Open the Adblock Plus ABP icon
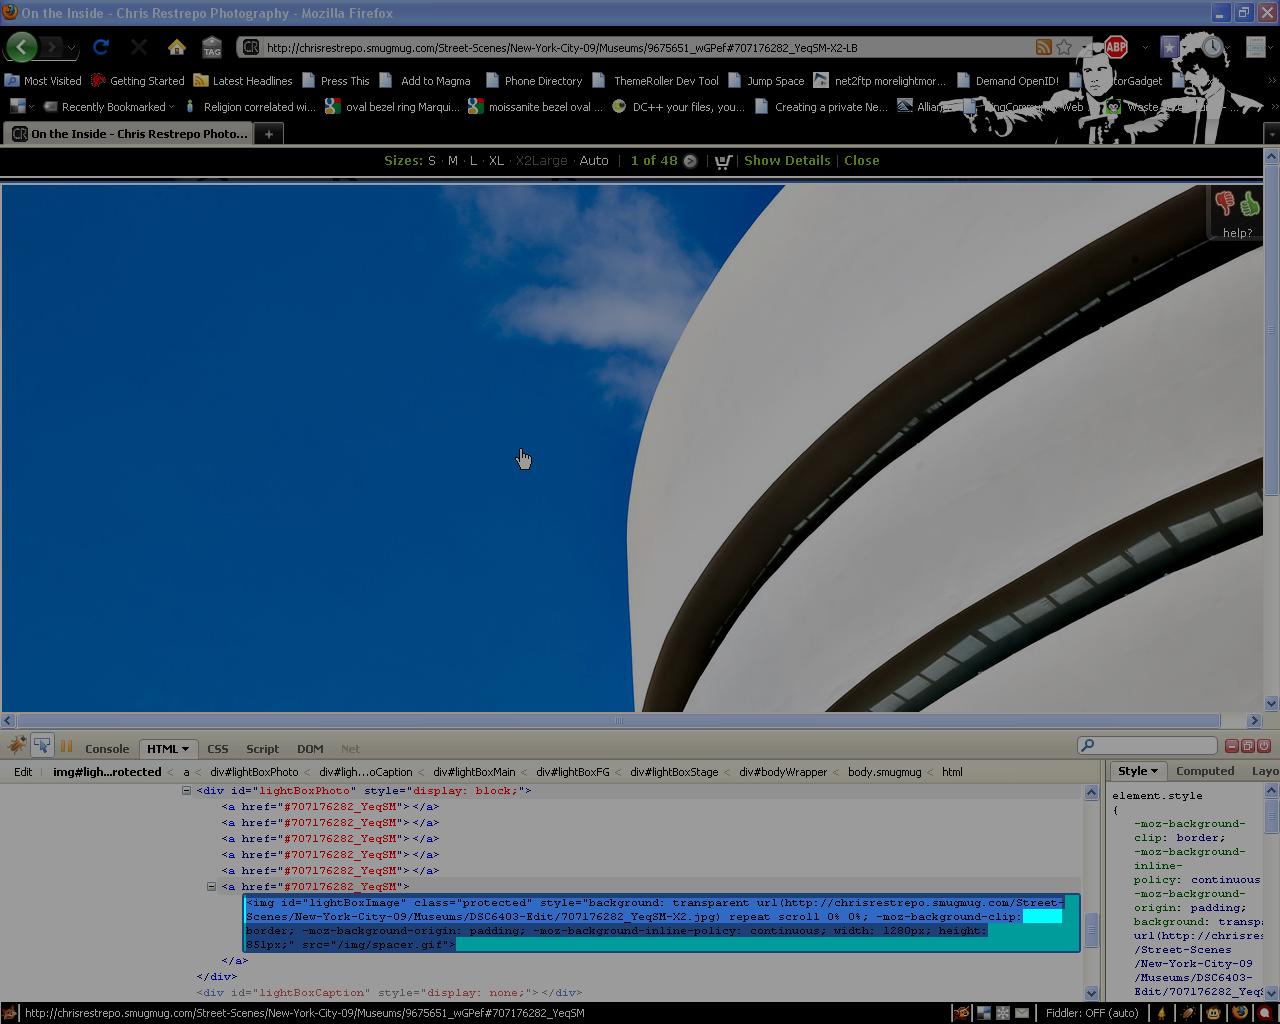Image resolution: width=1280 pixels, height=1024 pixels. coord(1116,47)
